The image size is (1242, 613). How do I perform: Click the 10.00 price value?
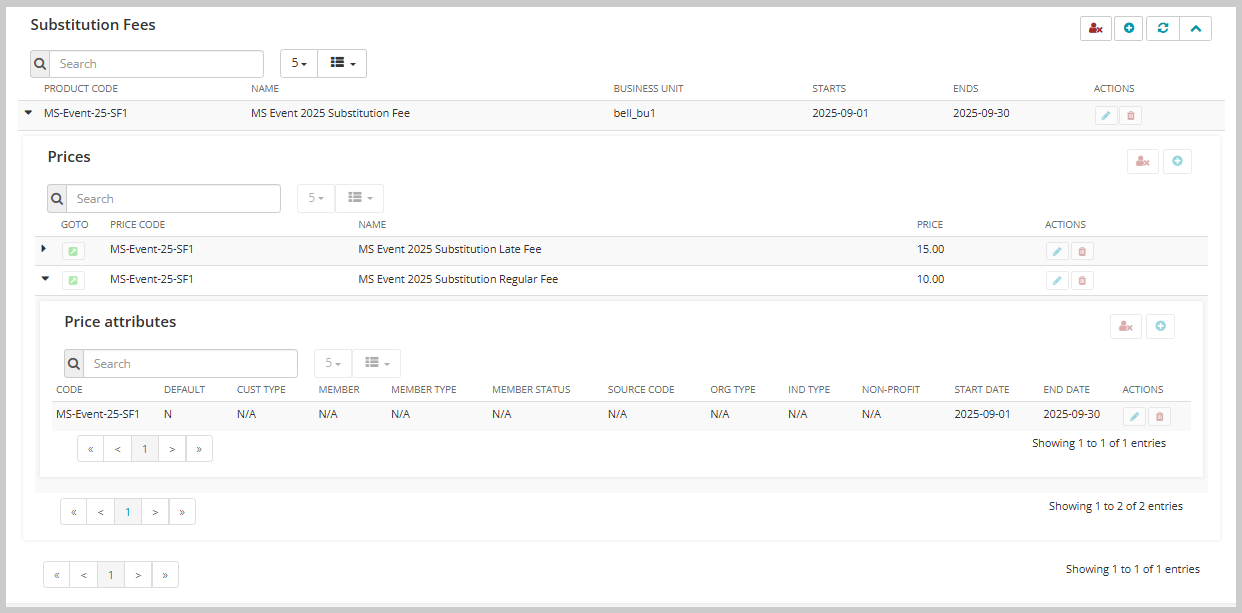pos(930,279)
